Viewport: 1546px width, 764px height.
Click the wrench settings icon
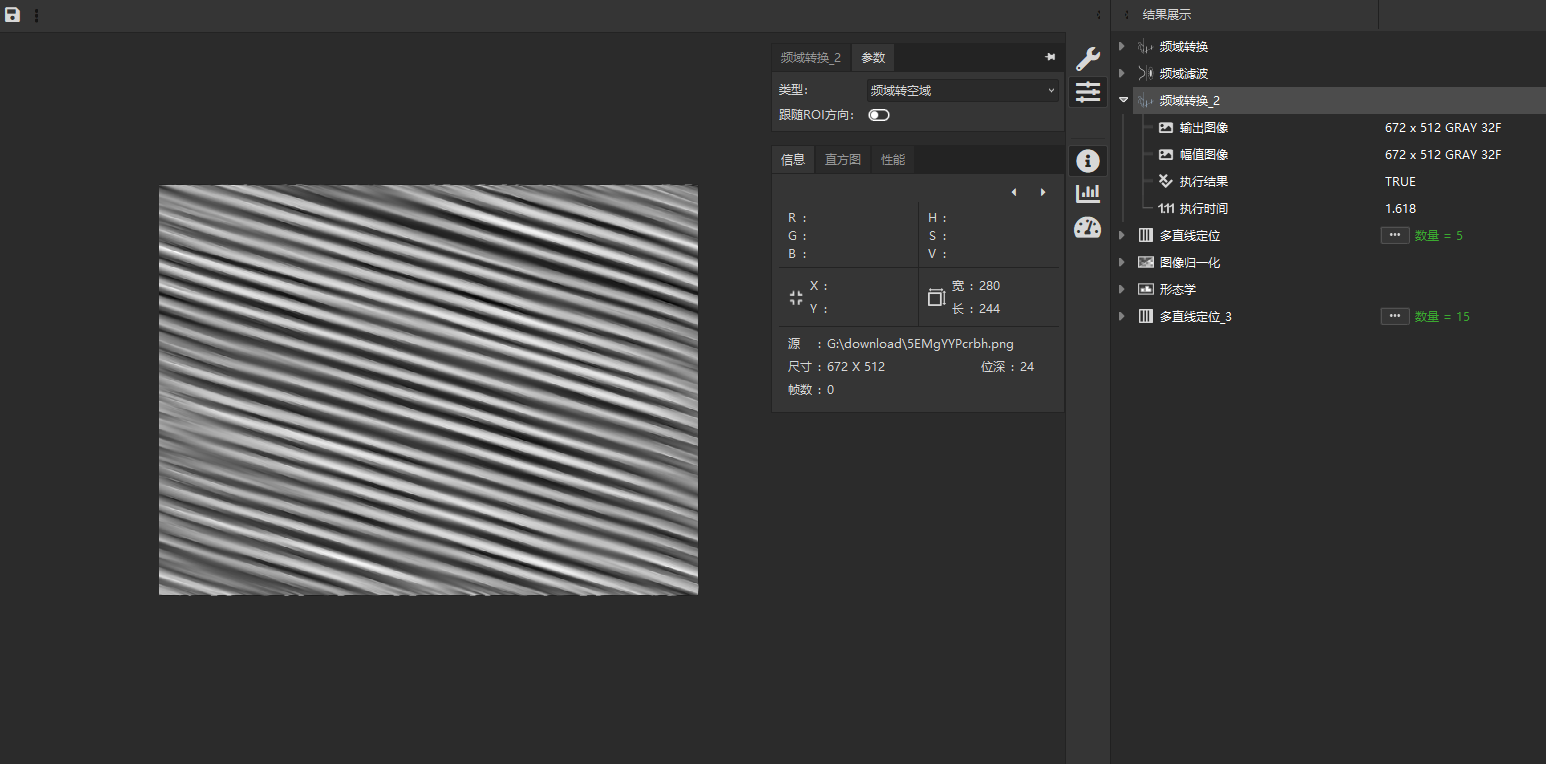(1087, 59)
